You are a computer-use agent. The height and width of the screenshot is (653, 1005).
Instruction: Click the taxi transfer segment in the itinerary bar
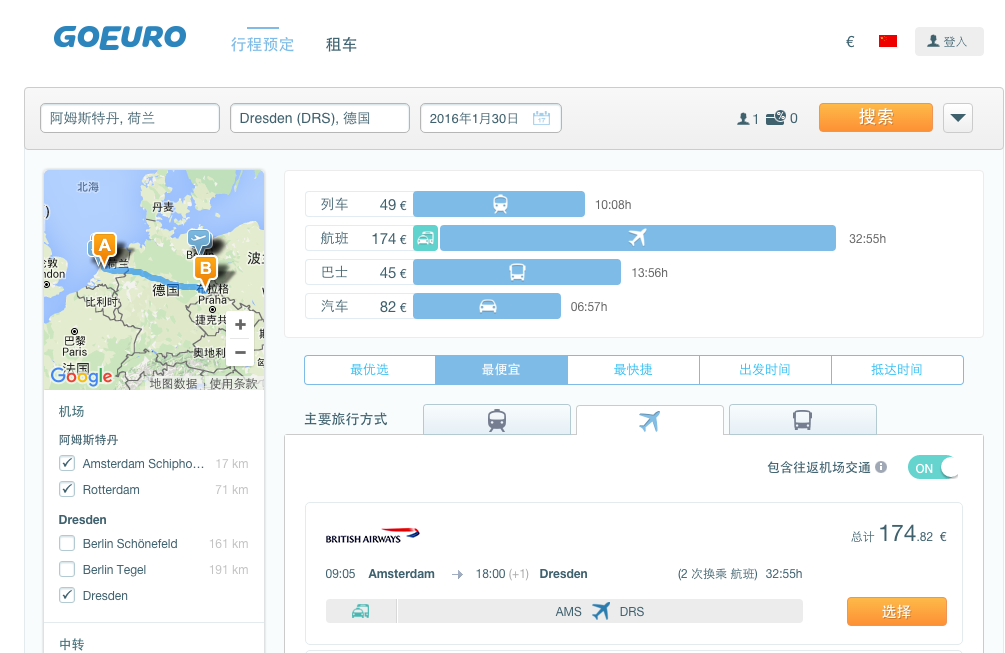click(361, 611)
